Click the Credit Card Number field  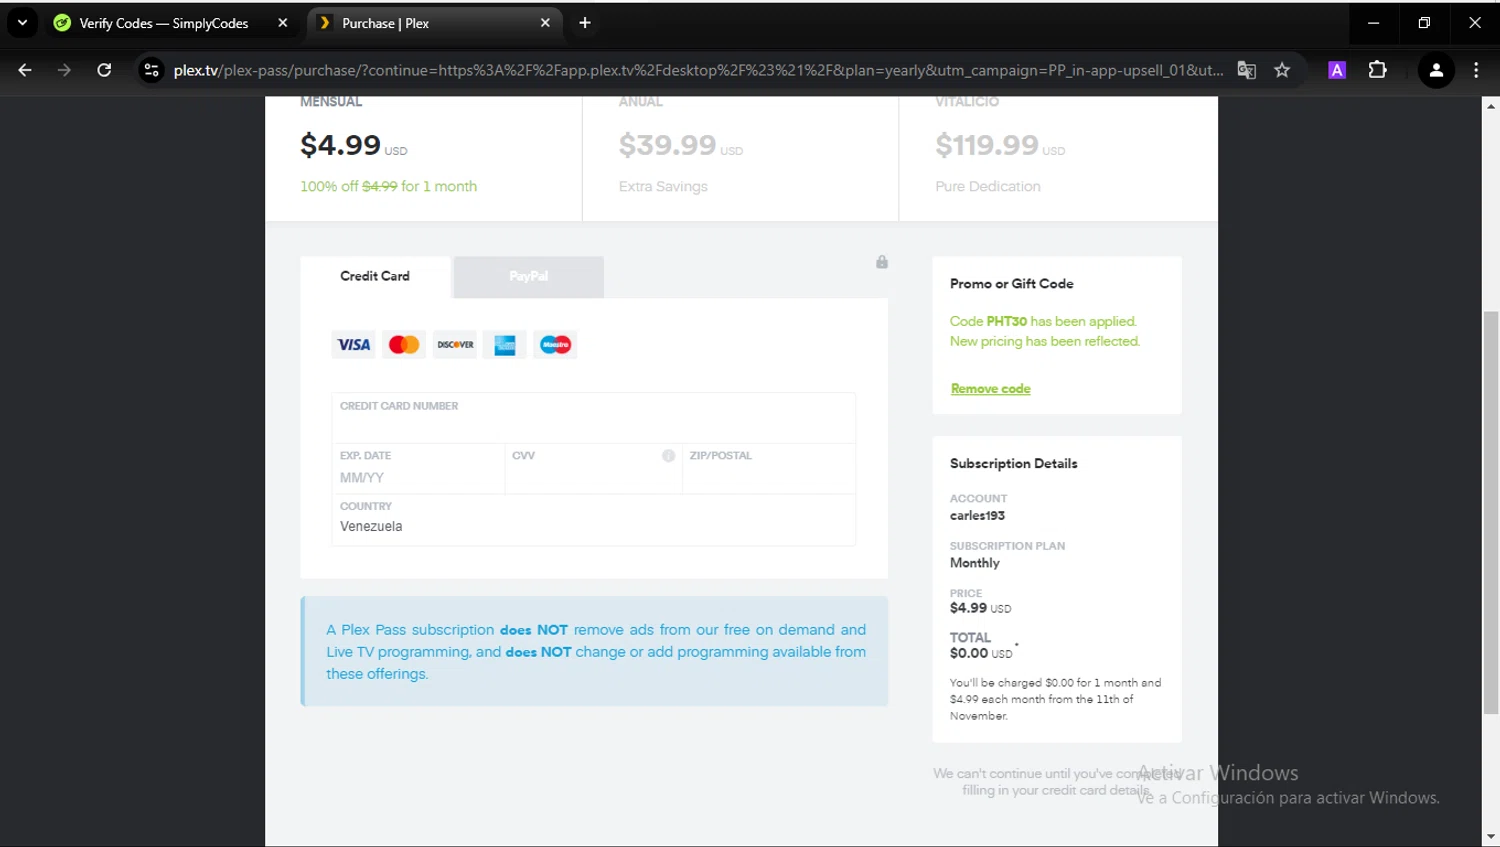click(x=593, y=425)
